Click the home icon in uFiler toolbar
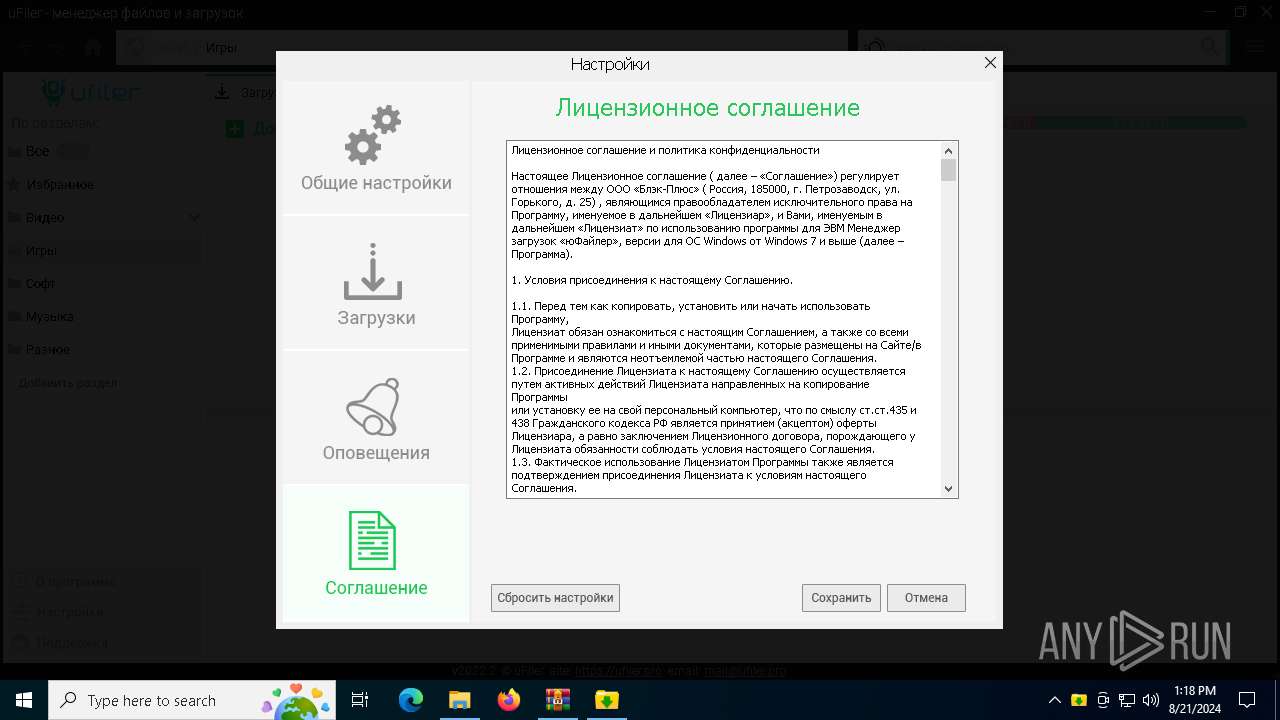 click(x=93, y=47)
